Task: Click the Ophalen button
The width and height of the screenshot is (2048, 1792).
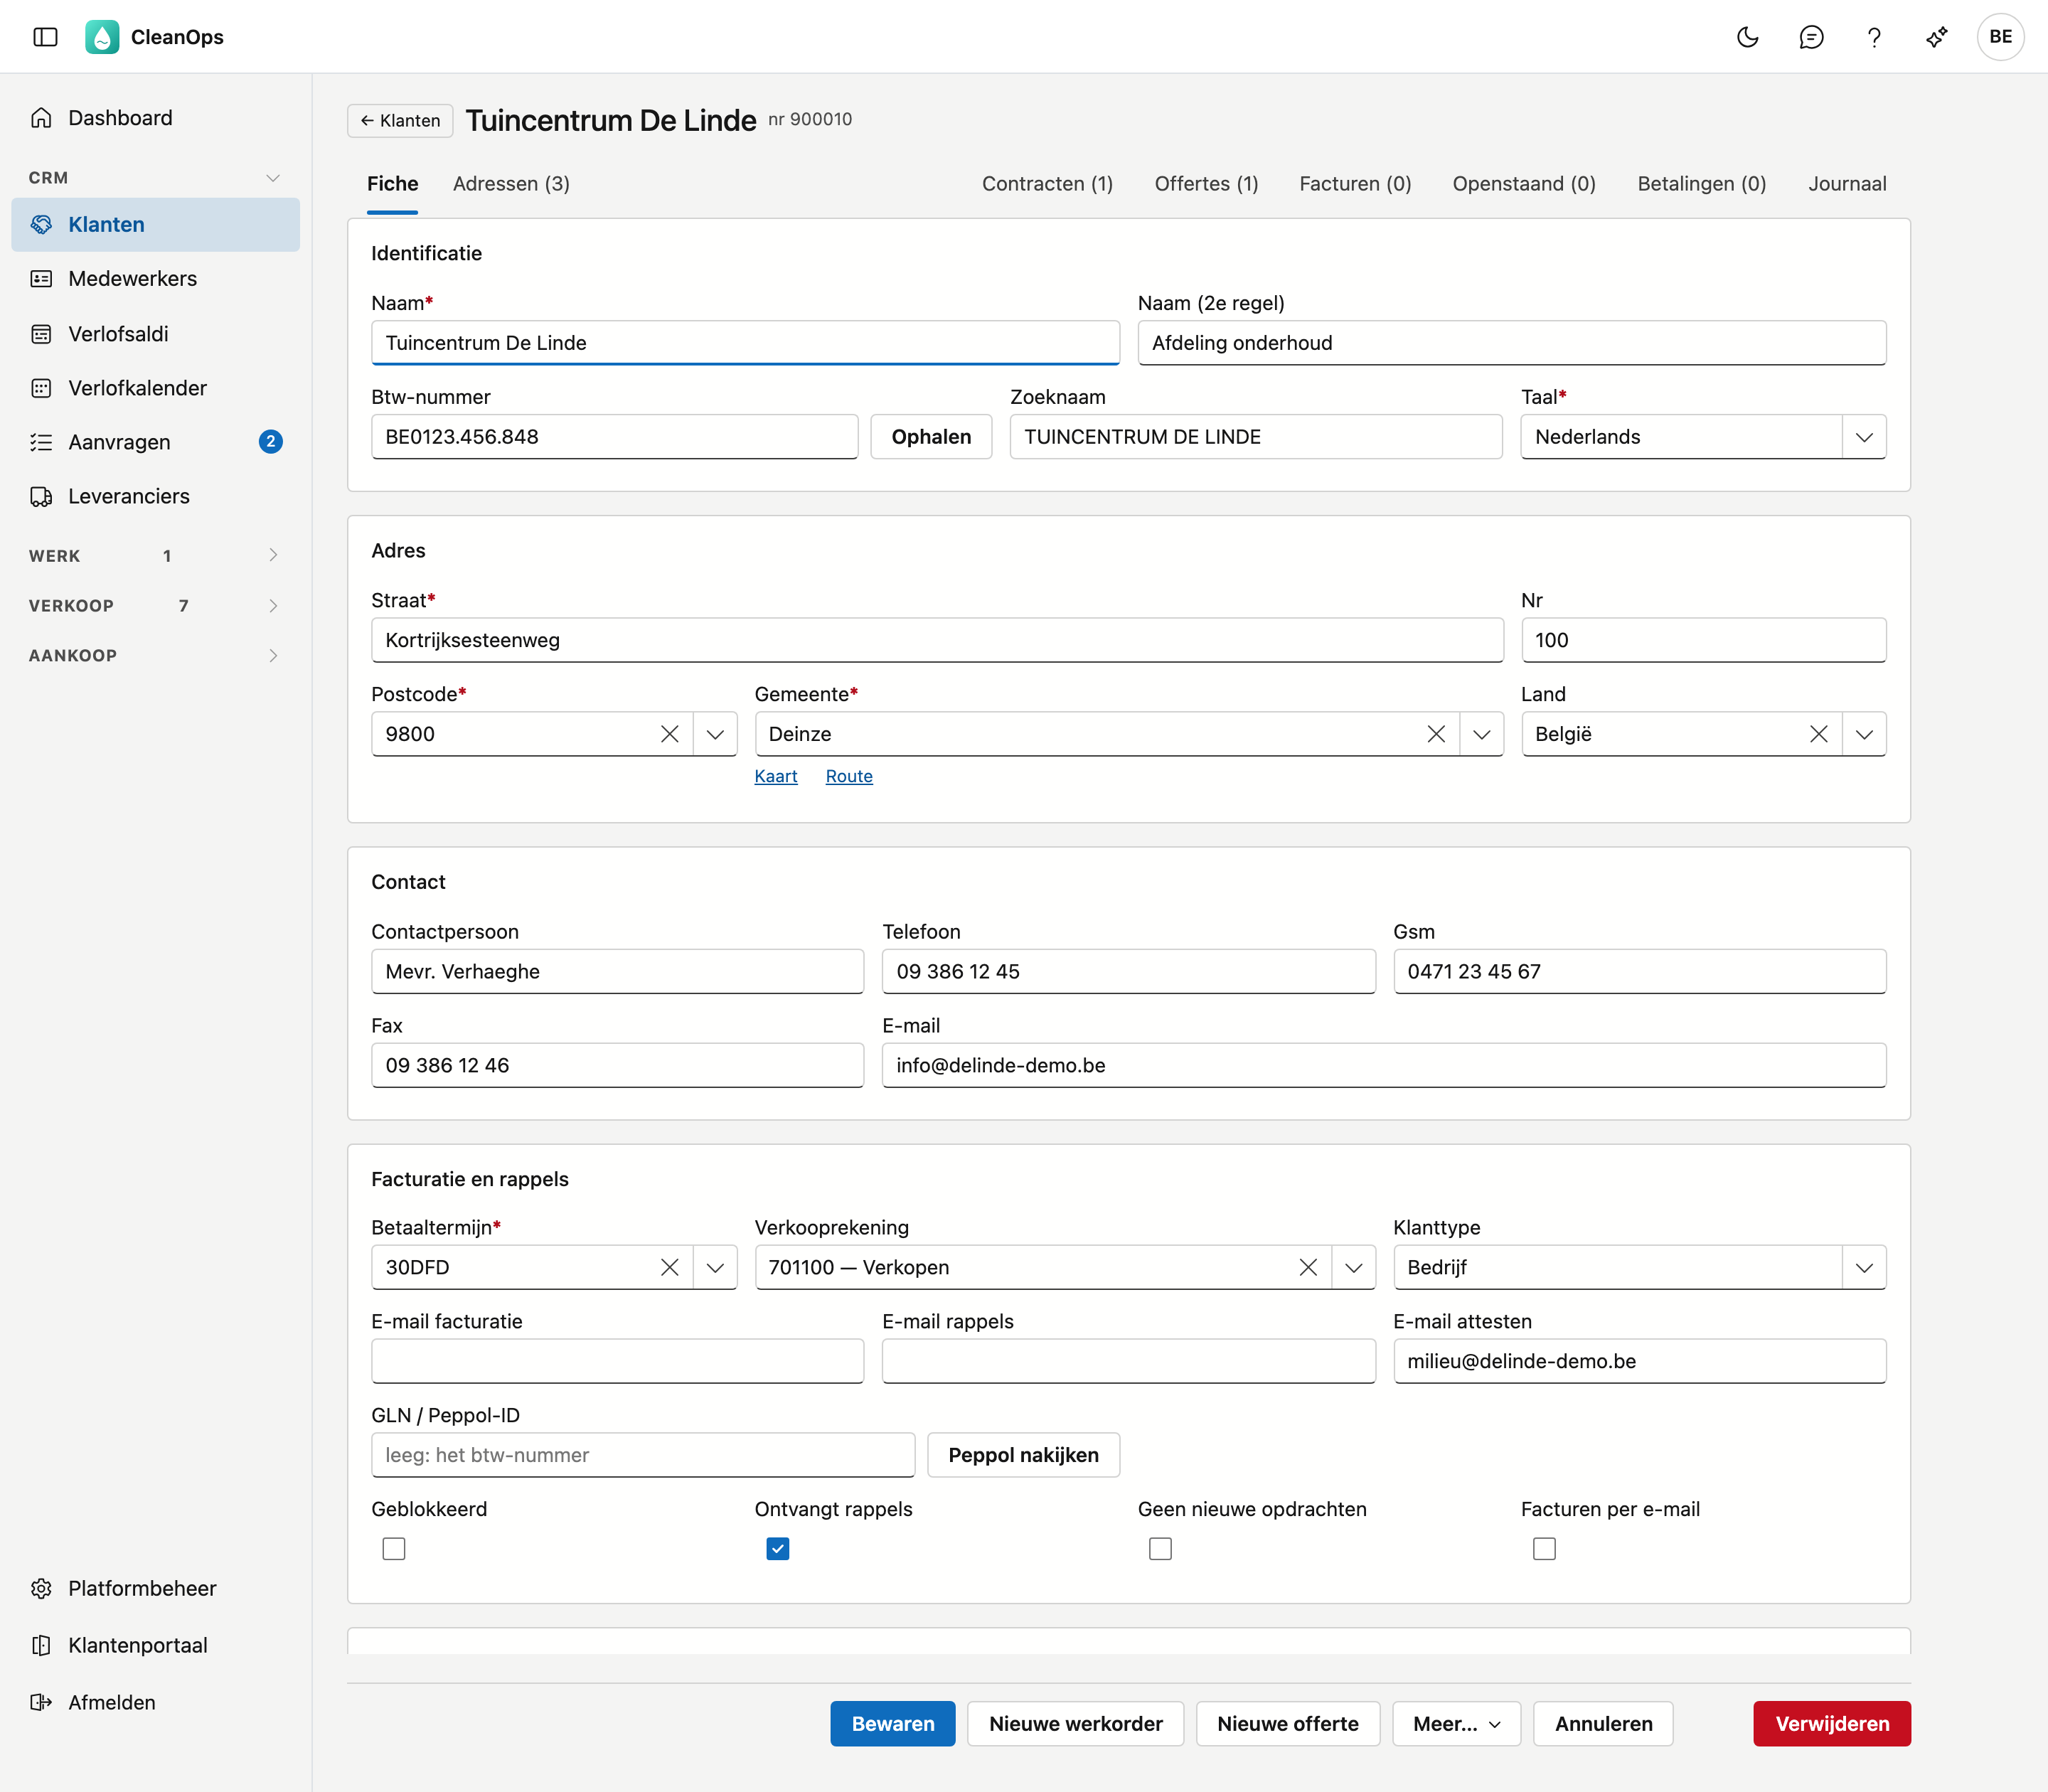Action: [x=931, y=437]
